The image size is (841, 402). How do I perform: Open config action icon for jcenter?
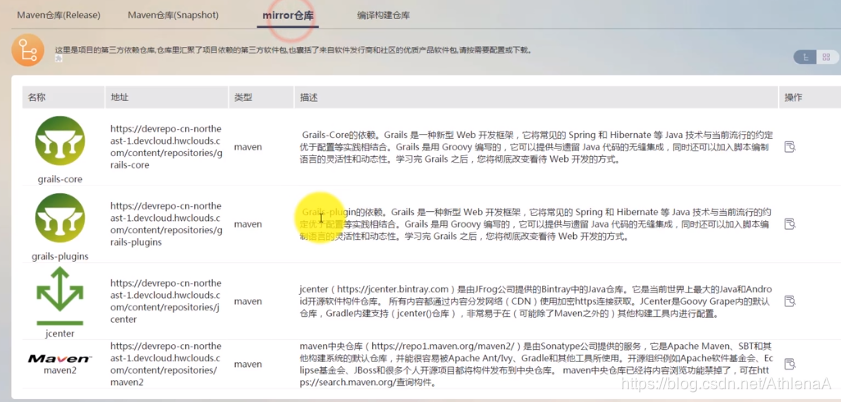click(789, 301)
